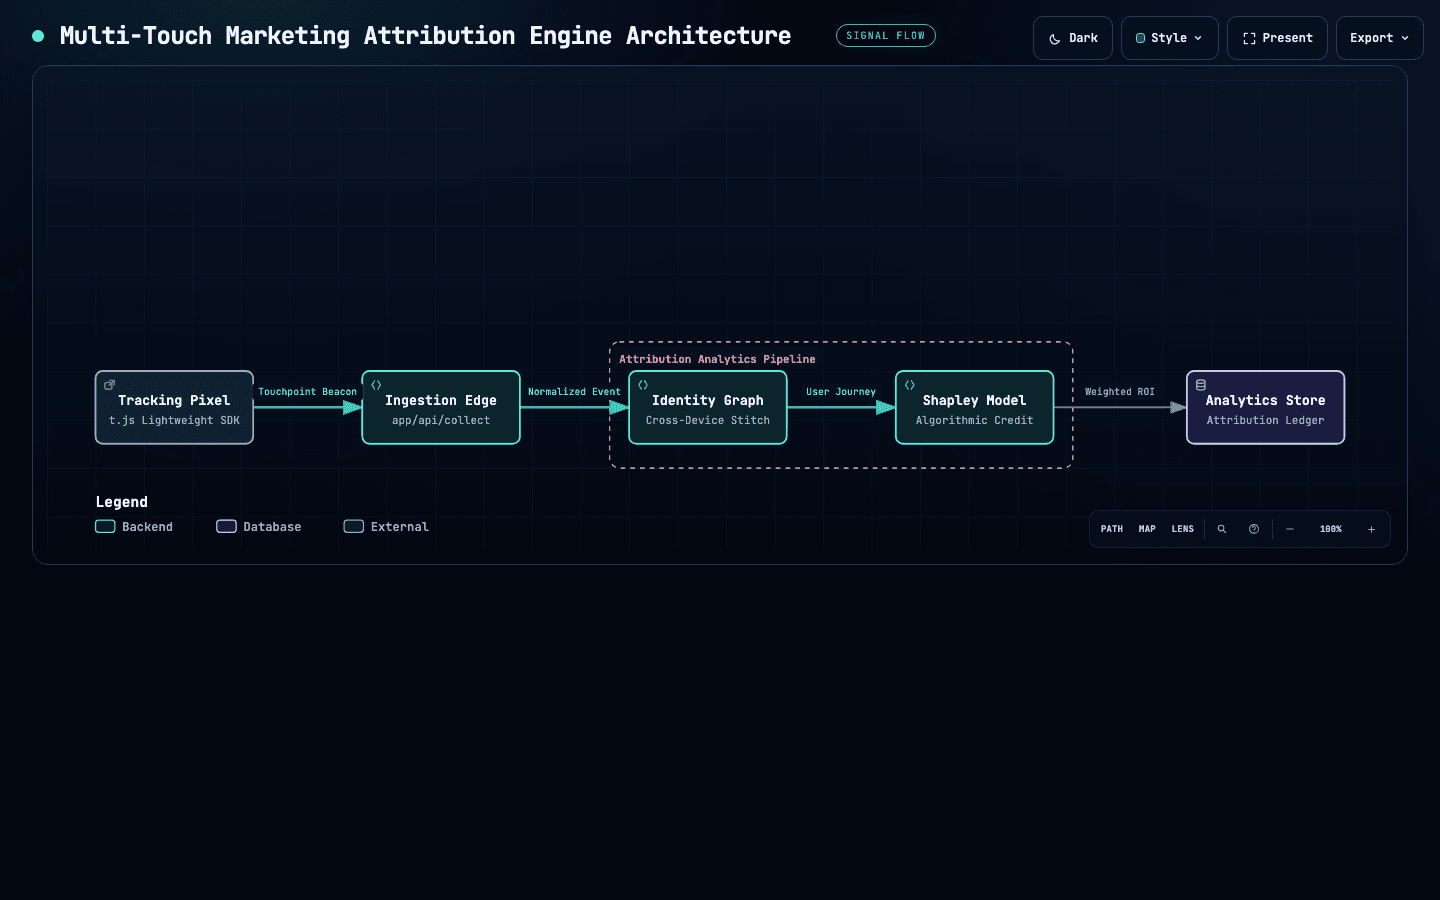Open the Style dropdown
The height and width of the screenshot is (900, 1440).
pos(1169,38)
